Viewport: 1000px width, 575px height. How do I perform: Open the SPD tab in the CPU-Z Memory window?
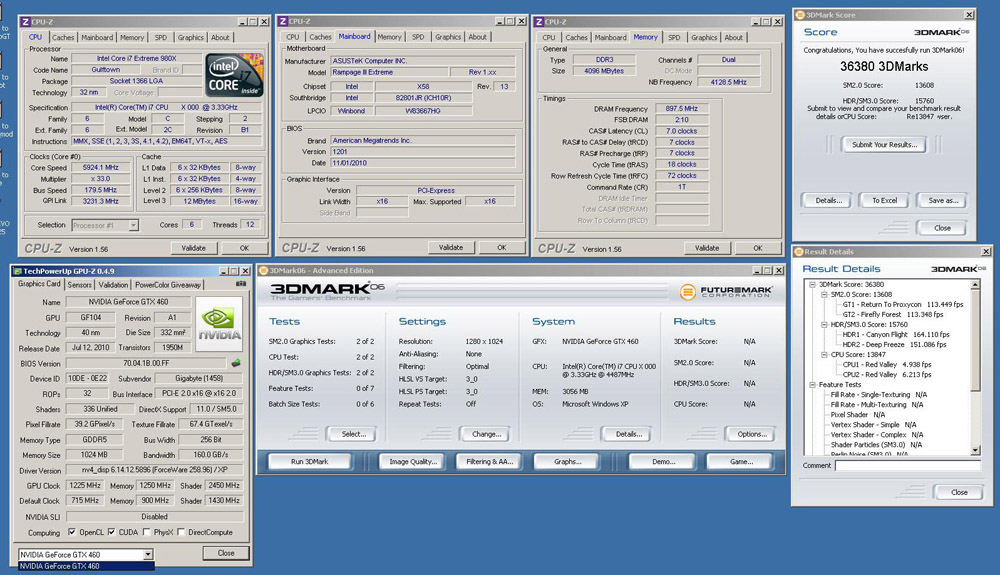click(x=674, y=38)
